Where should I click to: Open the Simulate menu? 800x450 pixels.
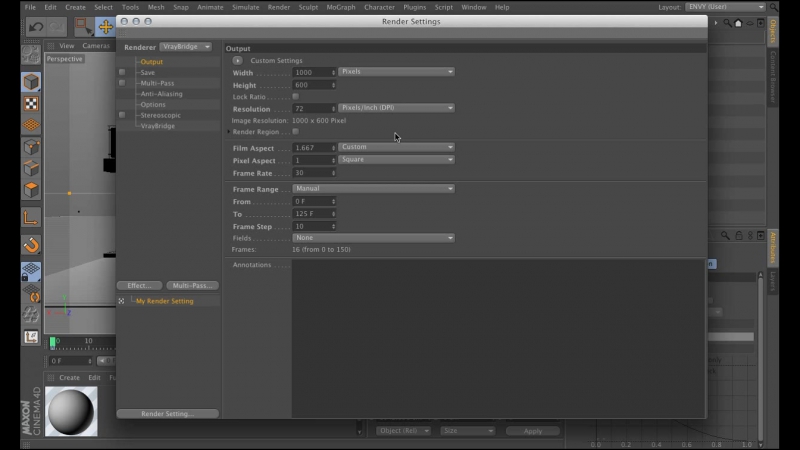(245, 7)
